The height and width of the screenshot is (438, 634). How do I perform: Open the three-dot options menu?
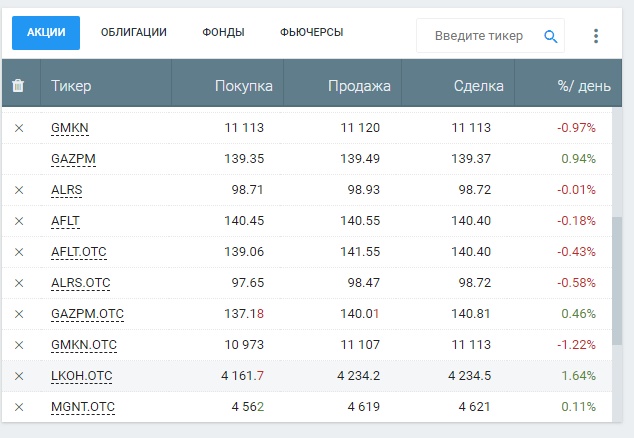click(x=596, y=36)
